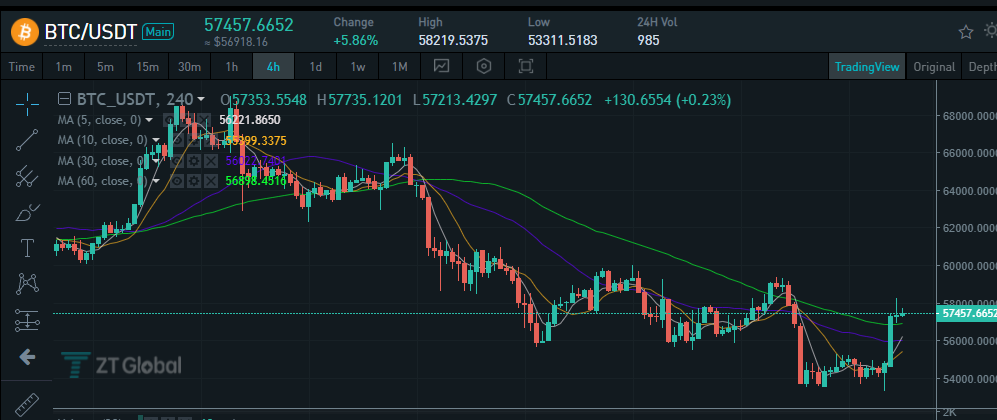Choose the brush drawing tool

(27, 212)
